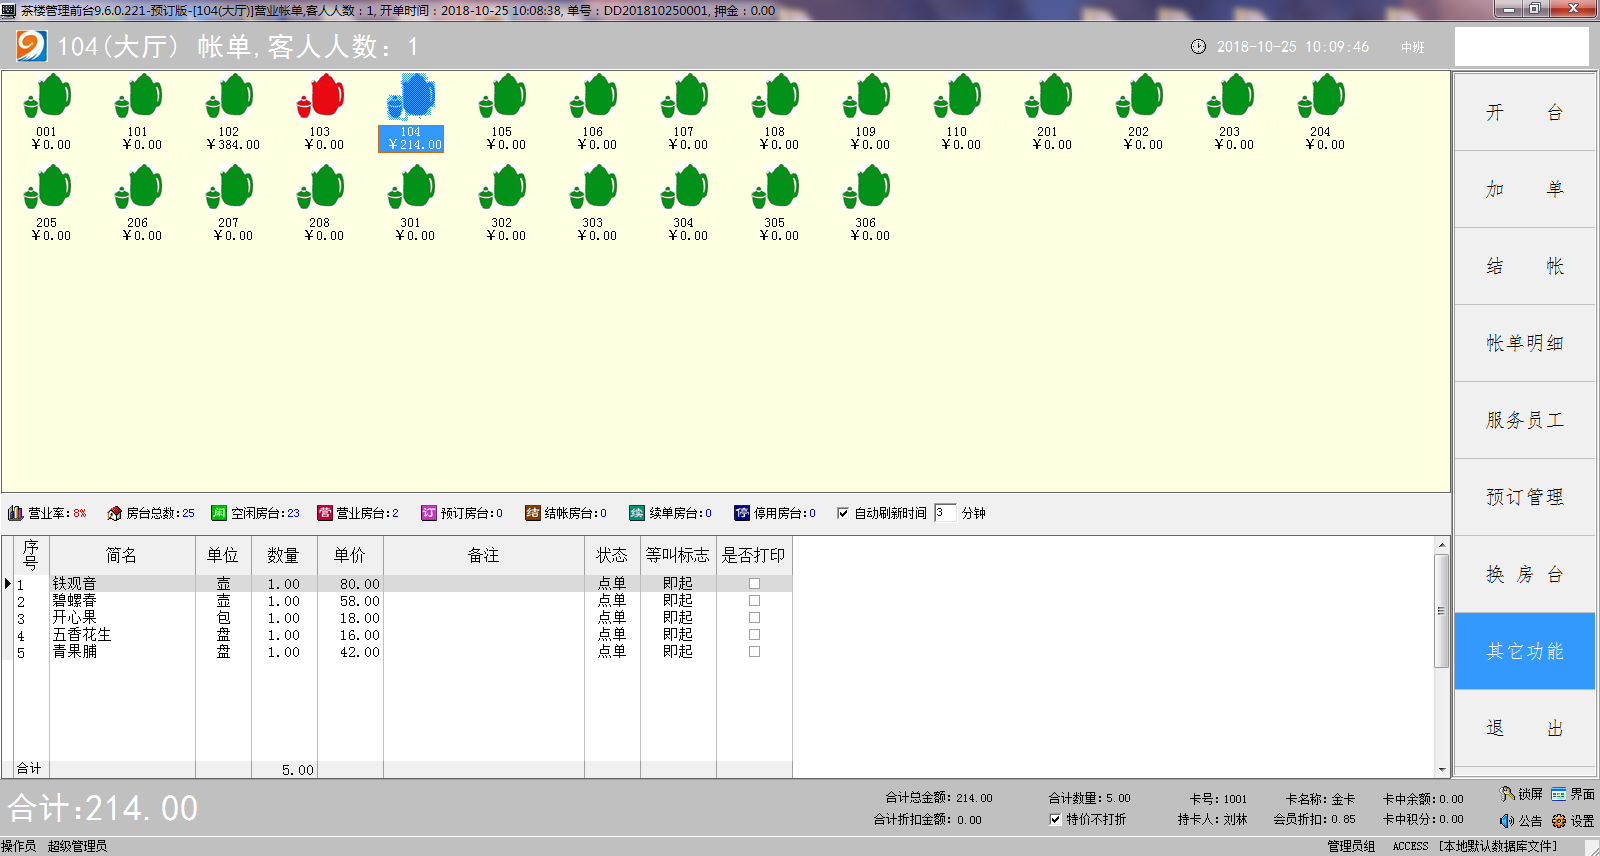Click the 锁屏 lock screen icon
Viewport: 1600px width, 856px height.
(x=1508, y=794)
